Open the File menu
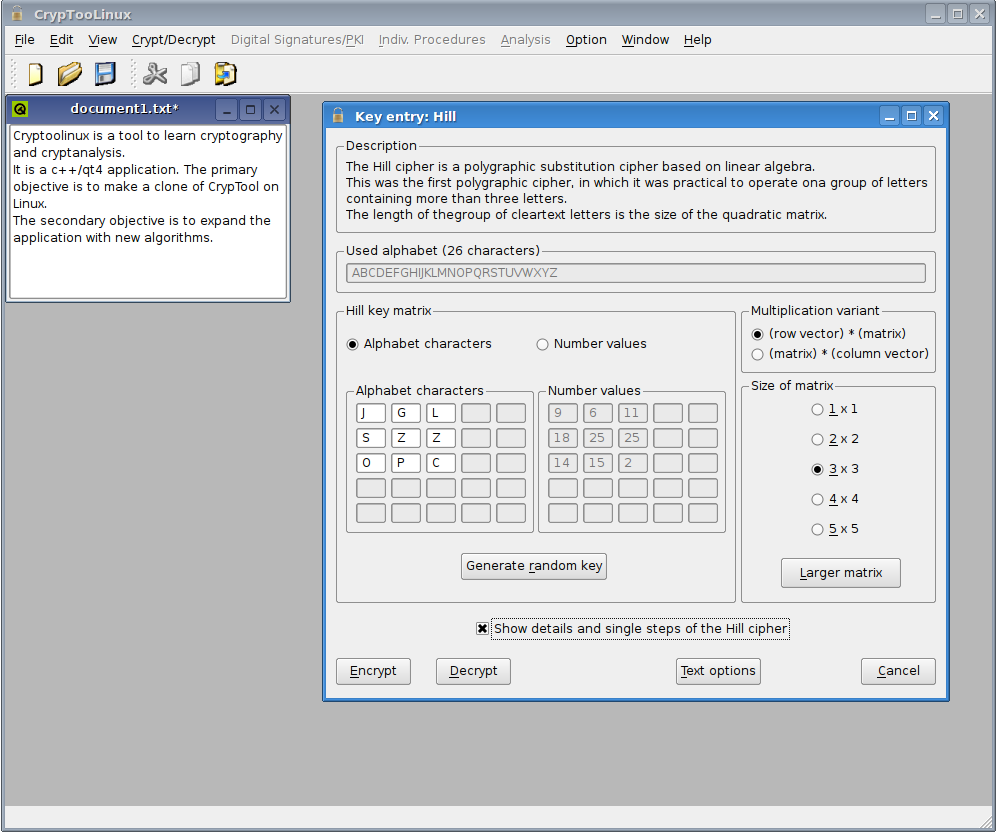997x832 pixels. tap(25, 39)
